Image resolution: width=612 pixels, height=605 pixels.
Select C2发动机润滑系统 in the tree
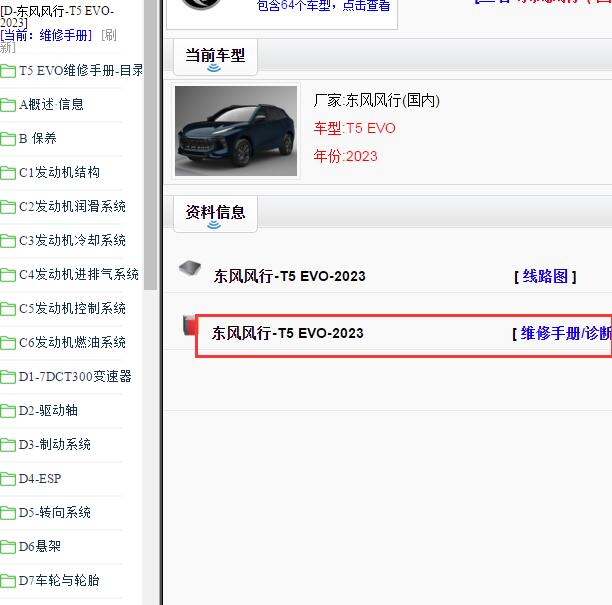pyautogui.click(x=72, y=206)
